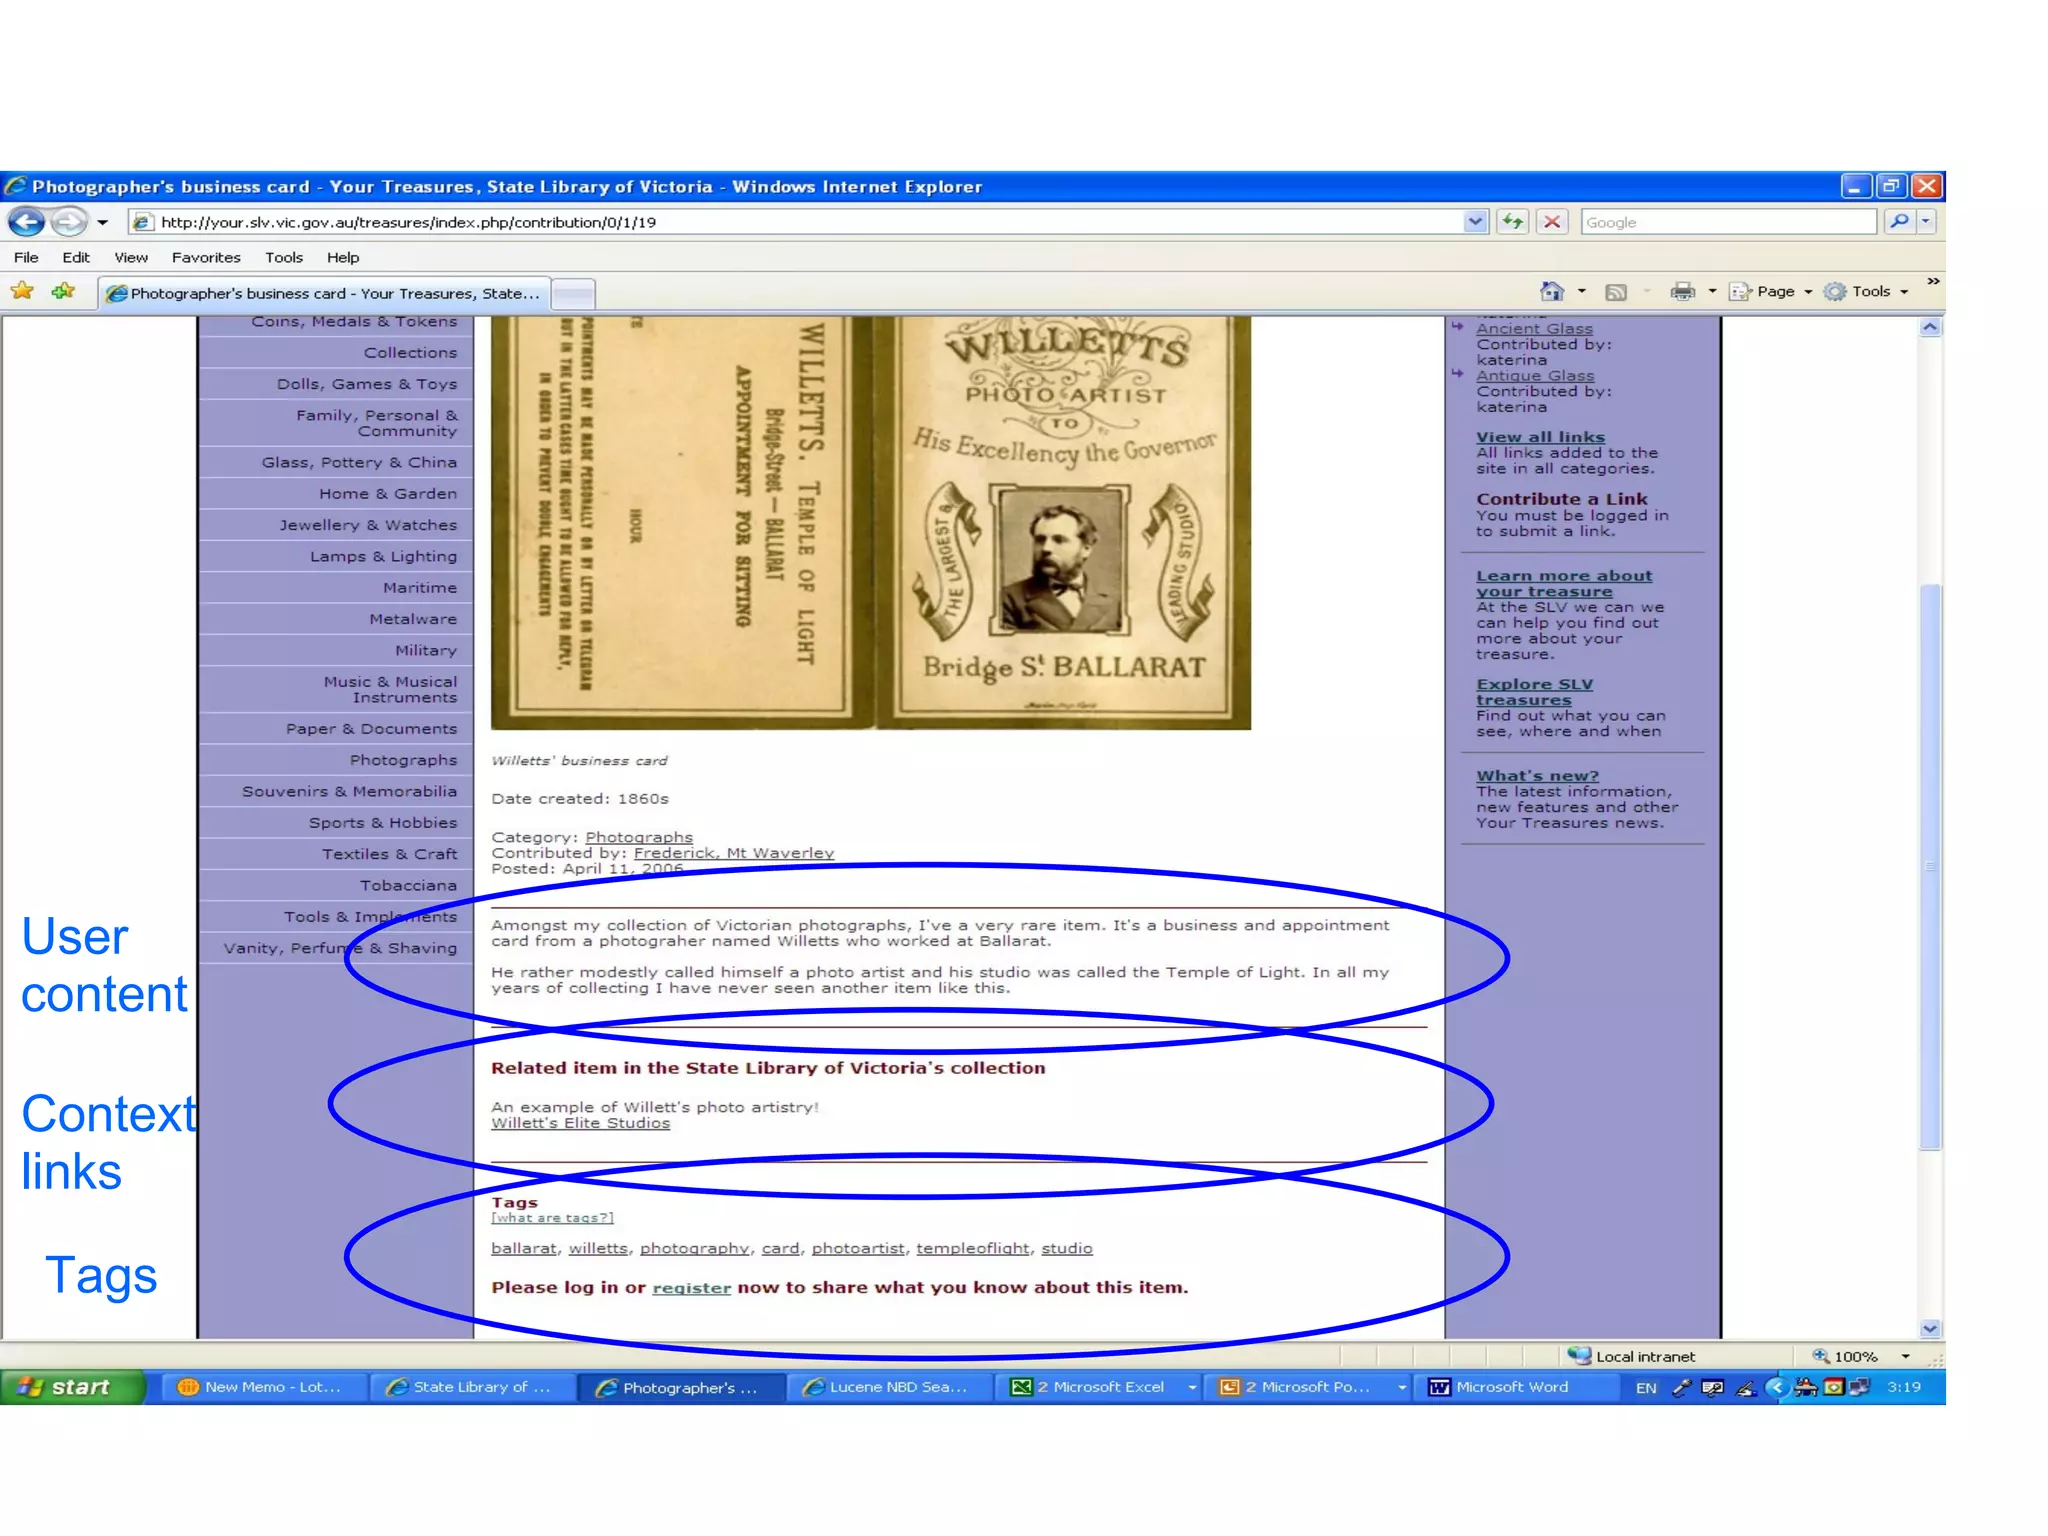Click the Favorites Center star icon
Screen dimensions: 2048x1536
[22, 291]
